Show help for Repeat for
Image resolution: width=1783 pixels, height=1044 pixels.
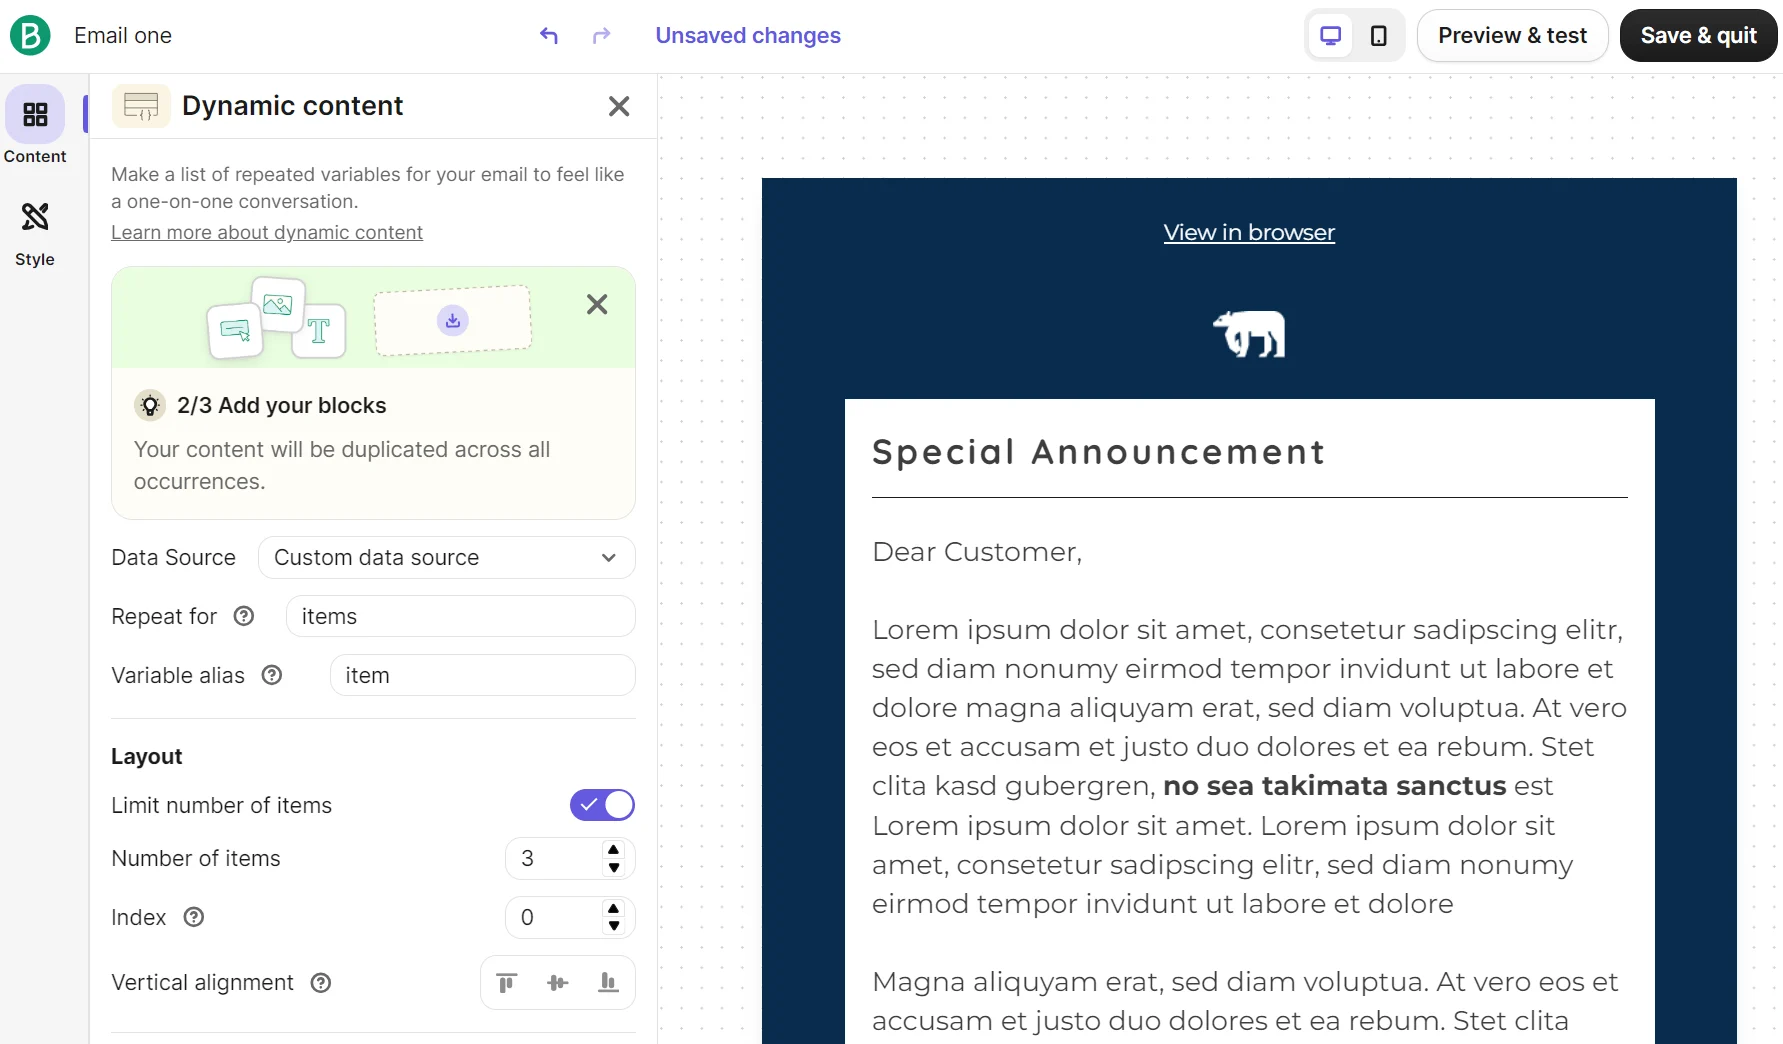click(244, 616)
